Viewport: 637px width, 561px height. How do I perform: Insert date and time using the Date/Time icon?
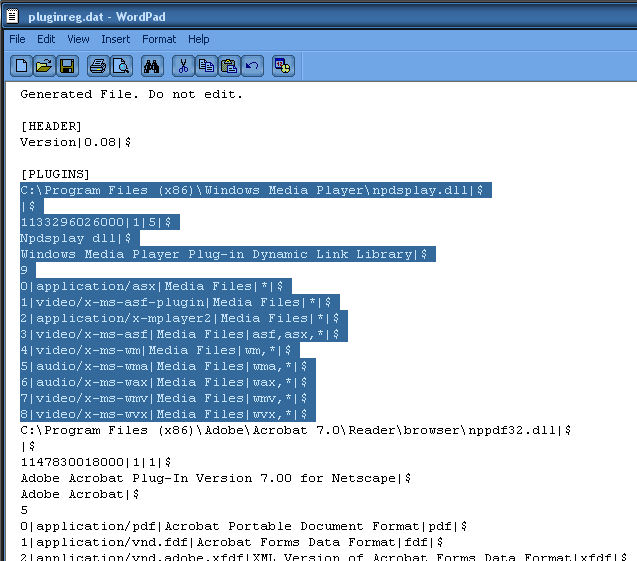283,66
